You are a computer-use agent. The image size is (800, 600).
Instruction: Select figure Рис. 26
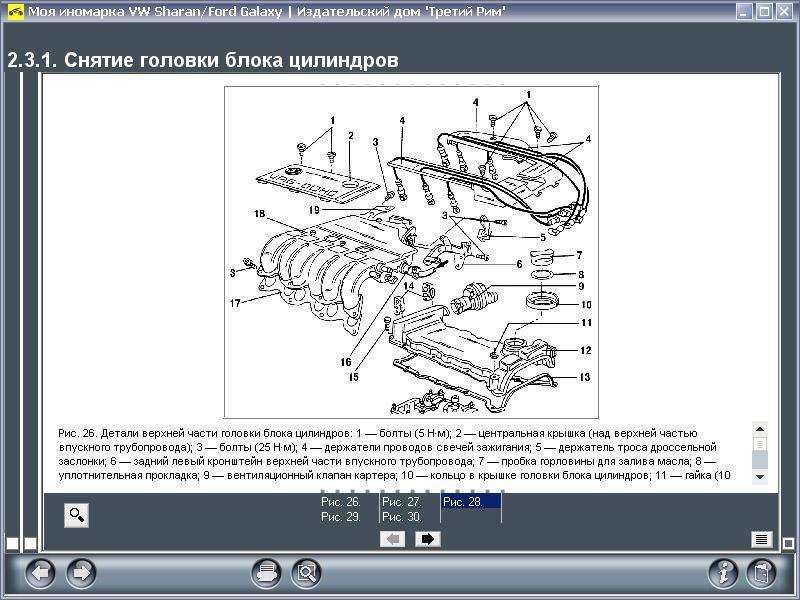tap(340, 502)
